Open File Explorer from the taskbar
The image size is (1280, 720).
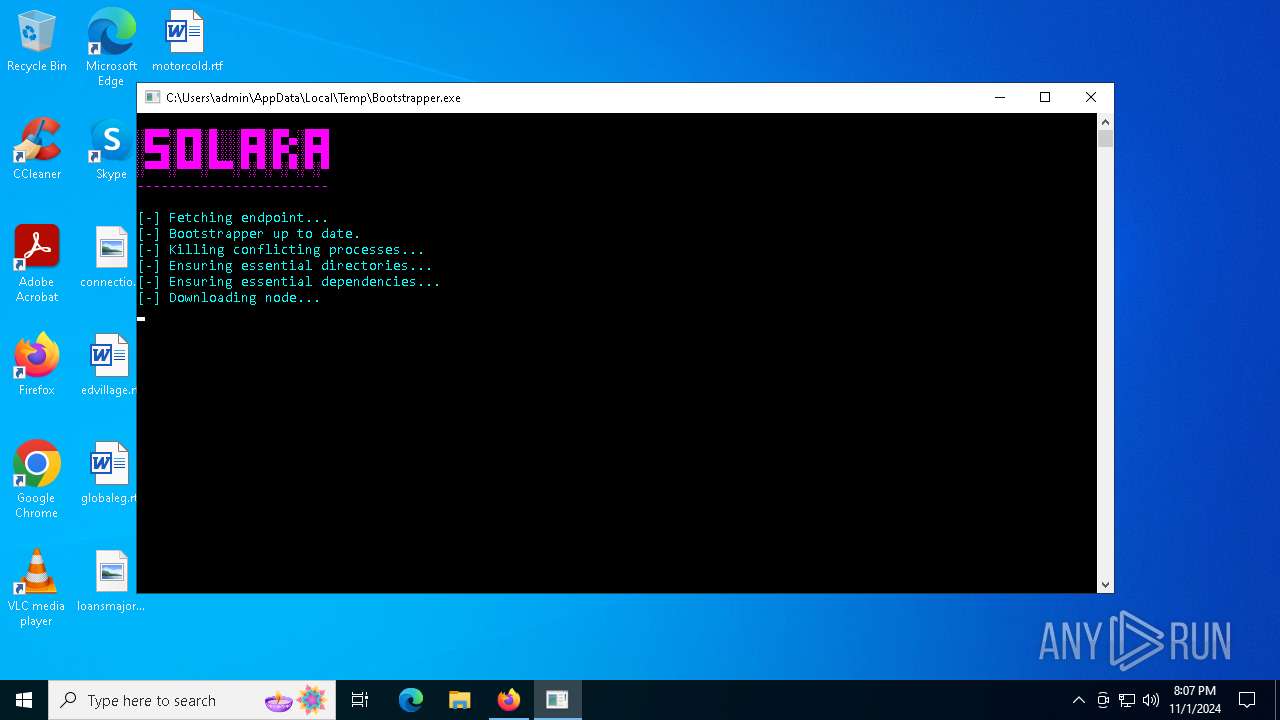coord(460,700)
